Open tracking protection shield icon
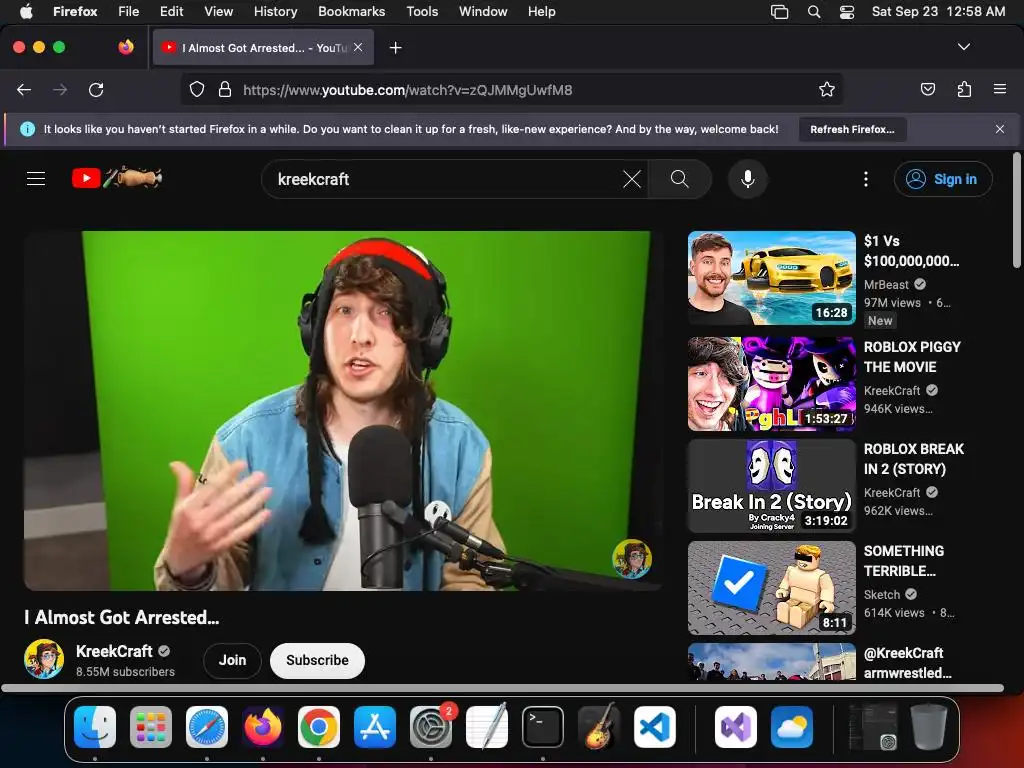This screenshot has width=1024, height=768. pos(197,89)
